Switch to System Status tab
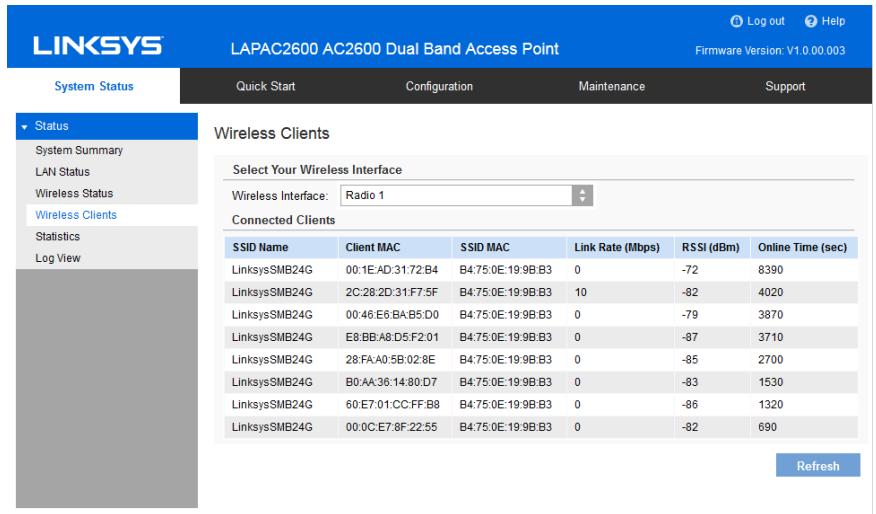The height and width of the screenshot is (514, 876). [94, 86]
